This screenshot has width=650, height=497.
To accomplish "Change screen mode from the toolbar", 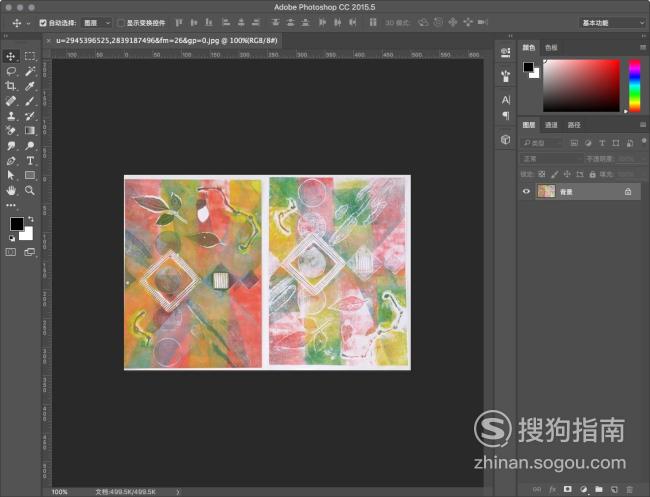I will tap(29, 252).
